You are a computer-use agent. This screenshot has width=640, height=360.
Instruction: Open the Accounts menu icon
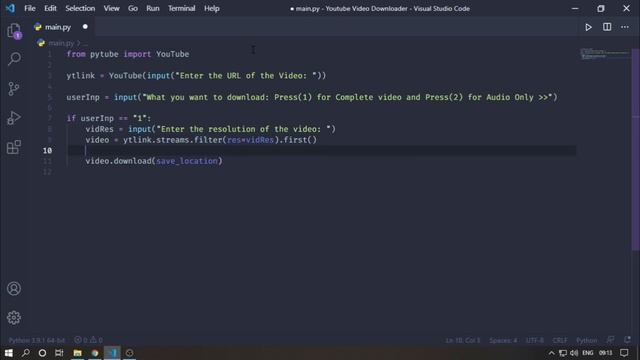point(14,289)
